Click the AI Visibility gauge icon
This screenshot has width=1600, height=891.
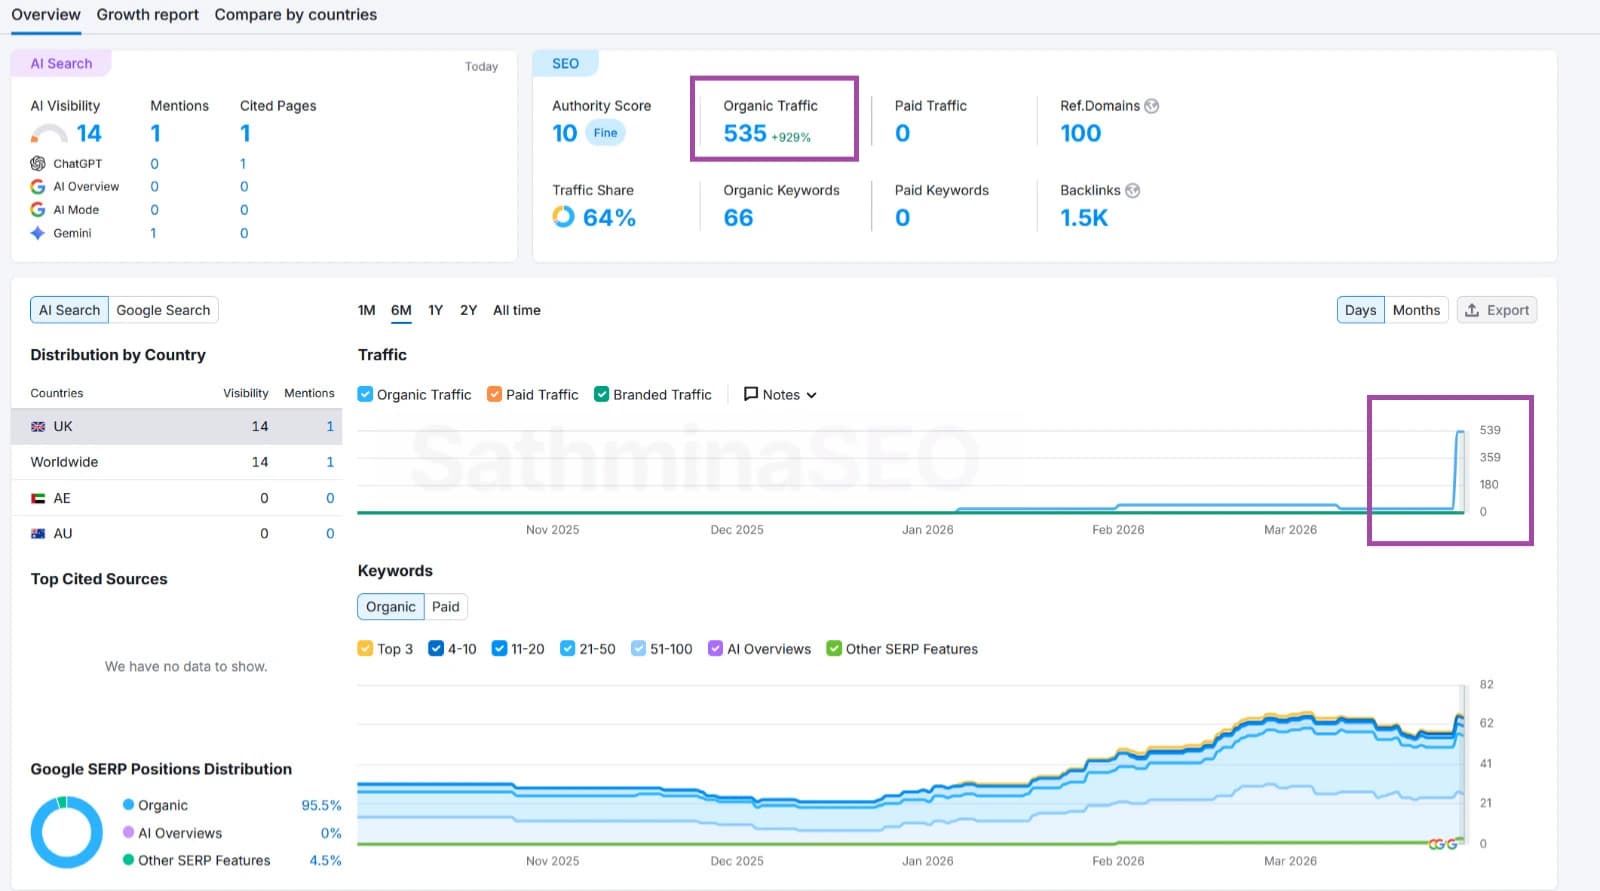coord(49,134)
